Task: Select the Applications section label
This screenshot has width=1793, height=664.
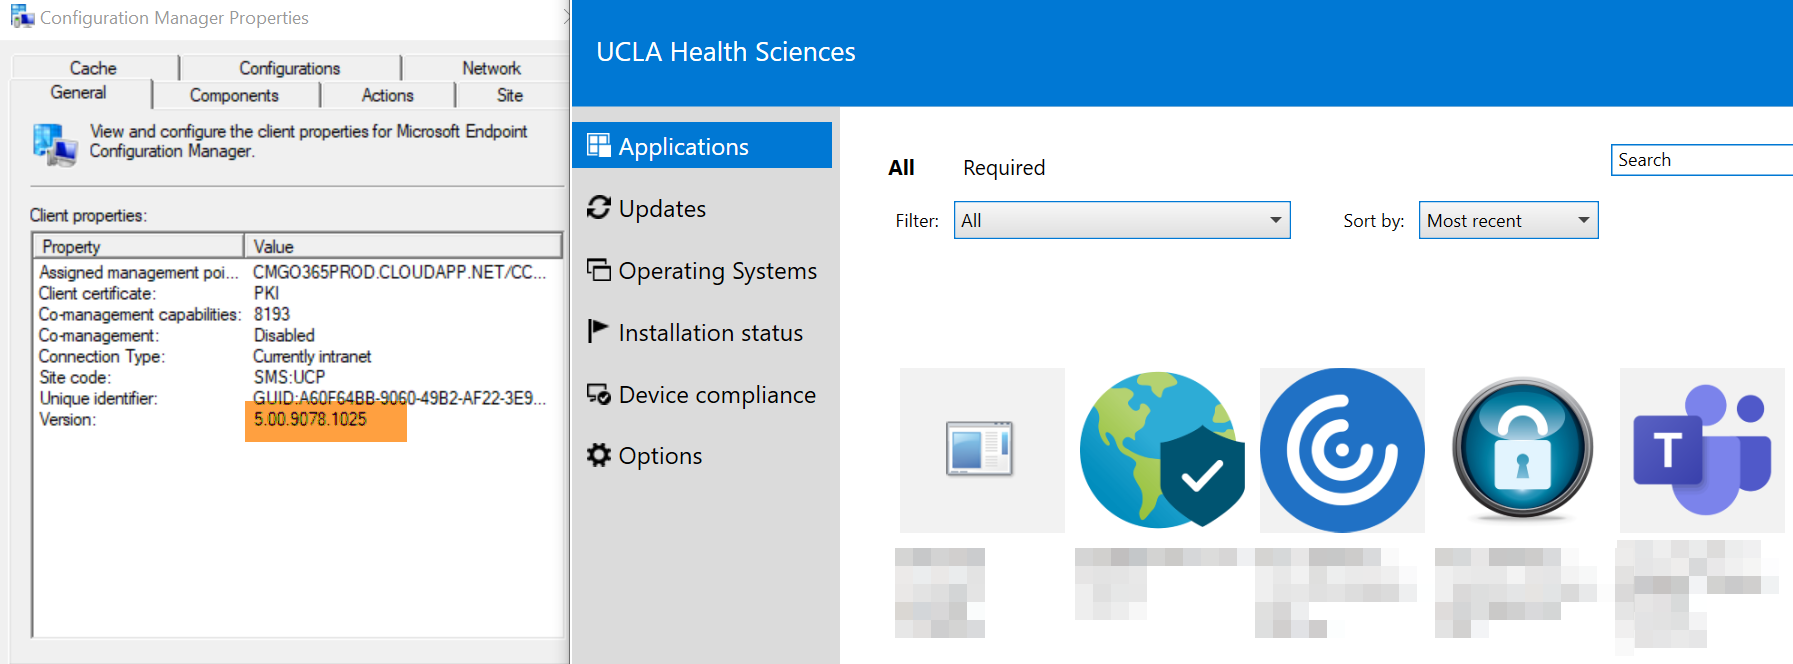Action: coord(684,146)
